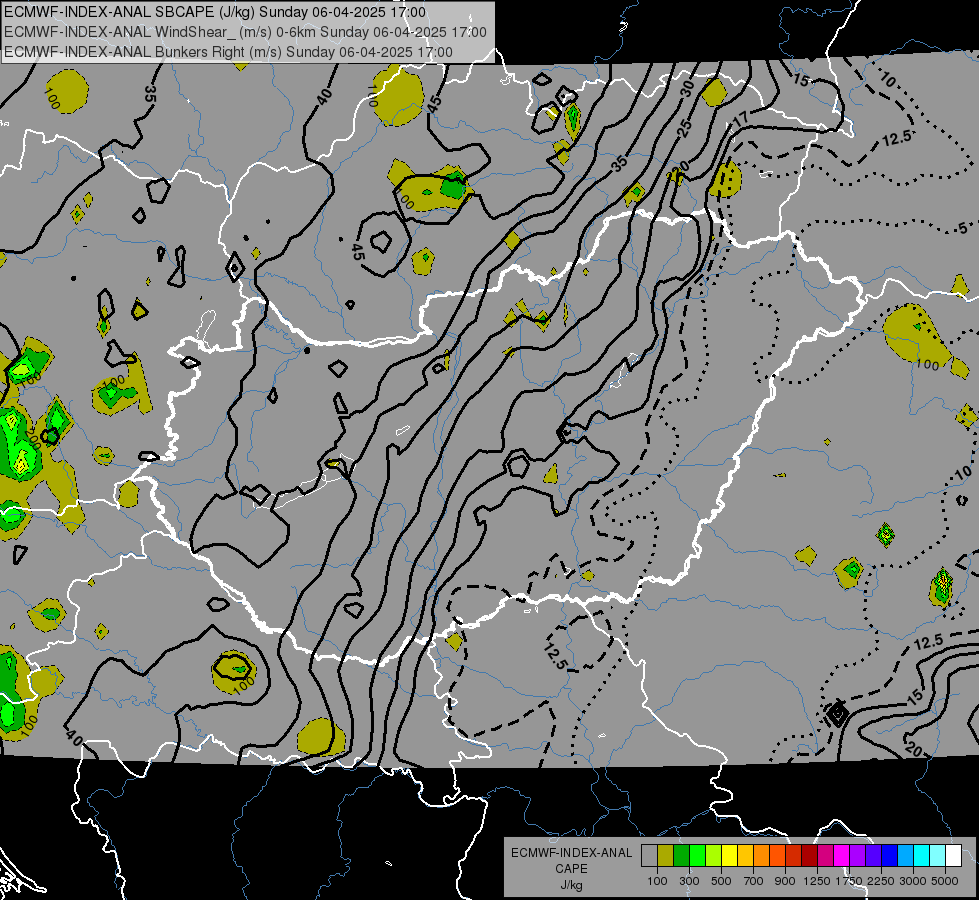Viewport: 979px width, 900px height.
Task: Select the olive legend swatch after 100
Action: point(665,855)
